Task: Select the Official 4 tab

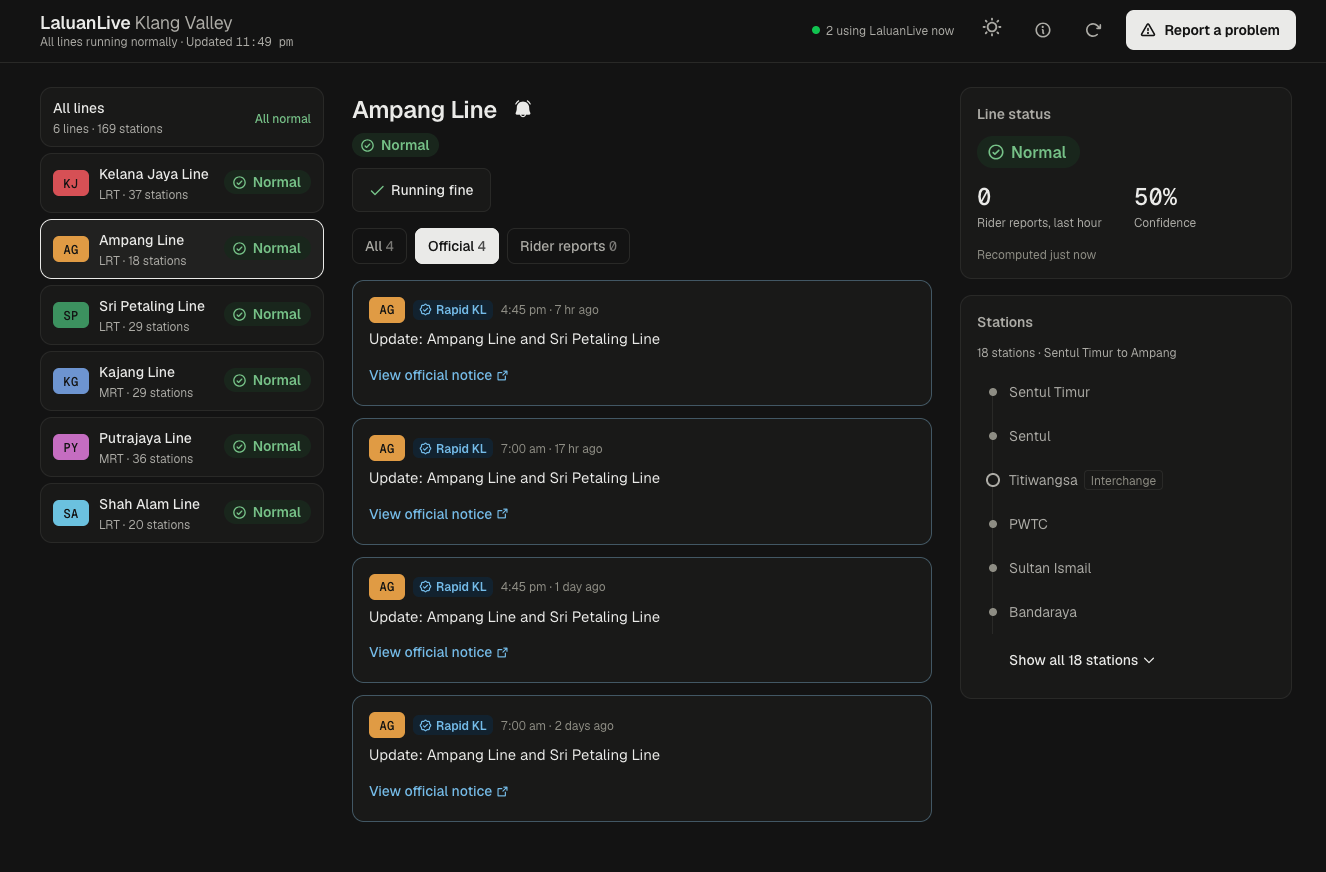Action: click(x=457, y=246)
